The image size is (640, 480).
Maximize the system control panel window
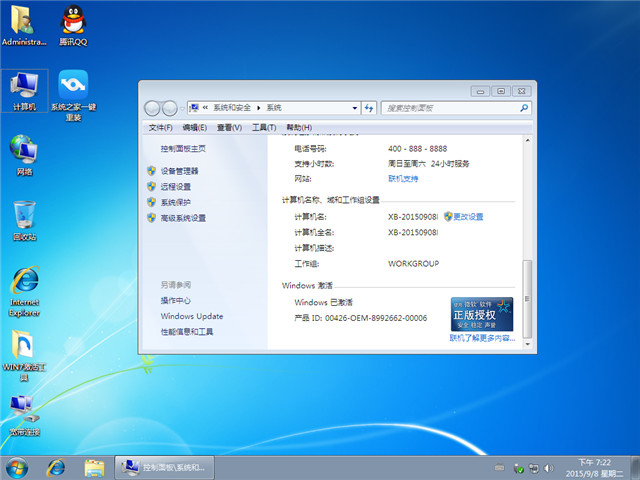coord(501,91)
